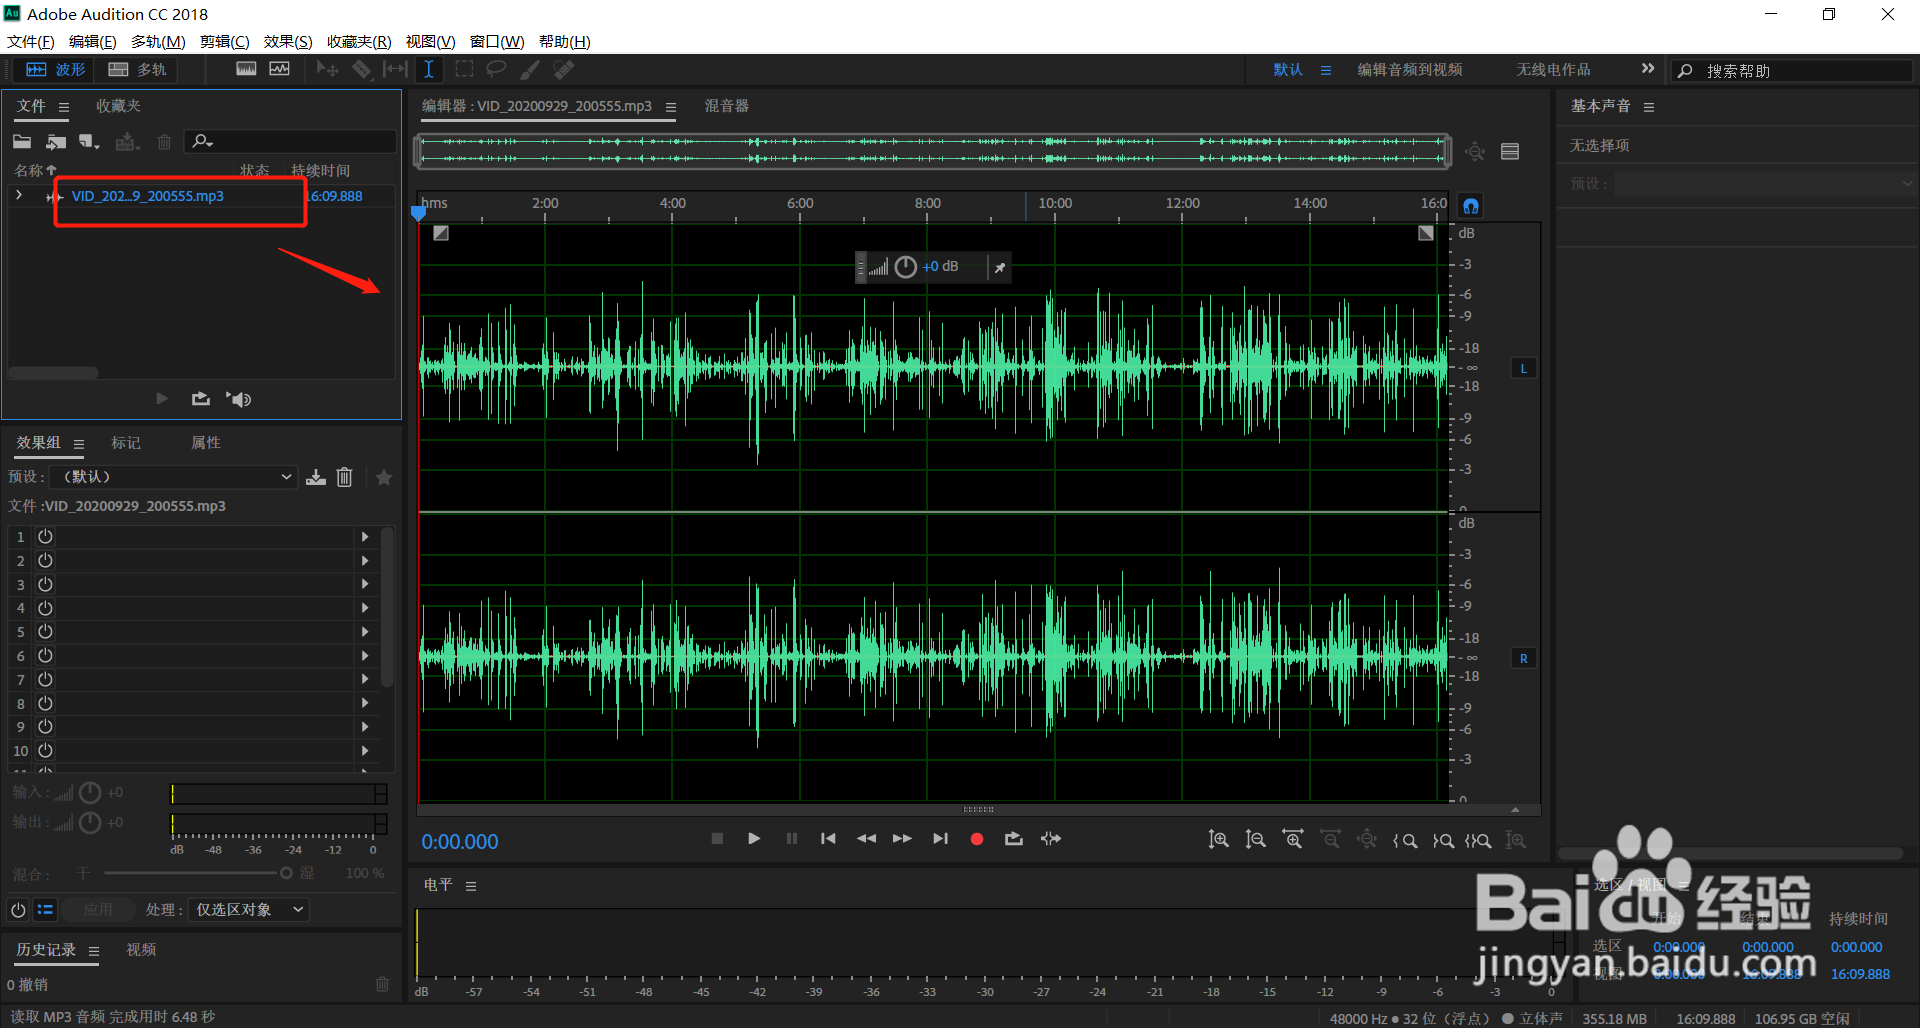1920x1028 pixels.
Task: Select the VID_202..9_200555.mp3 file
Action: pyautogui.click(x=147, y=197)
